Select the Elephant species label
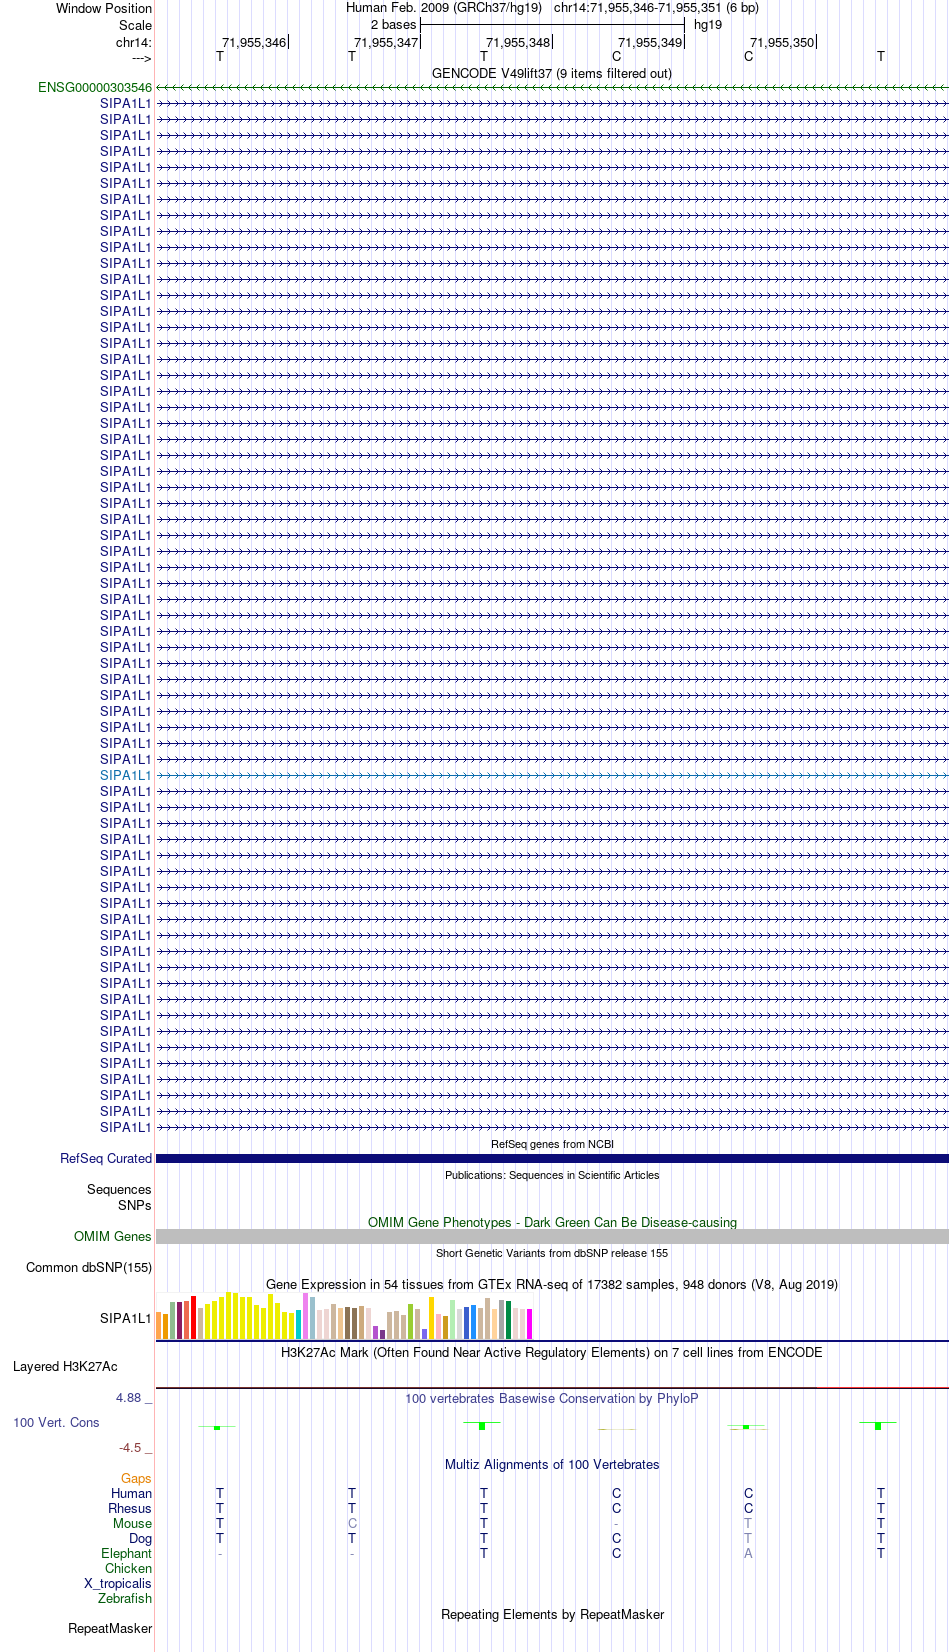 point(127,1554)
